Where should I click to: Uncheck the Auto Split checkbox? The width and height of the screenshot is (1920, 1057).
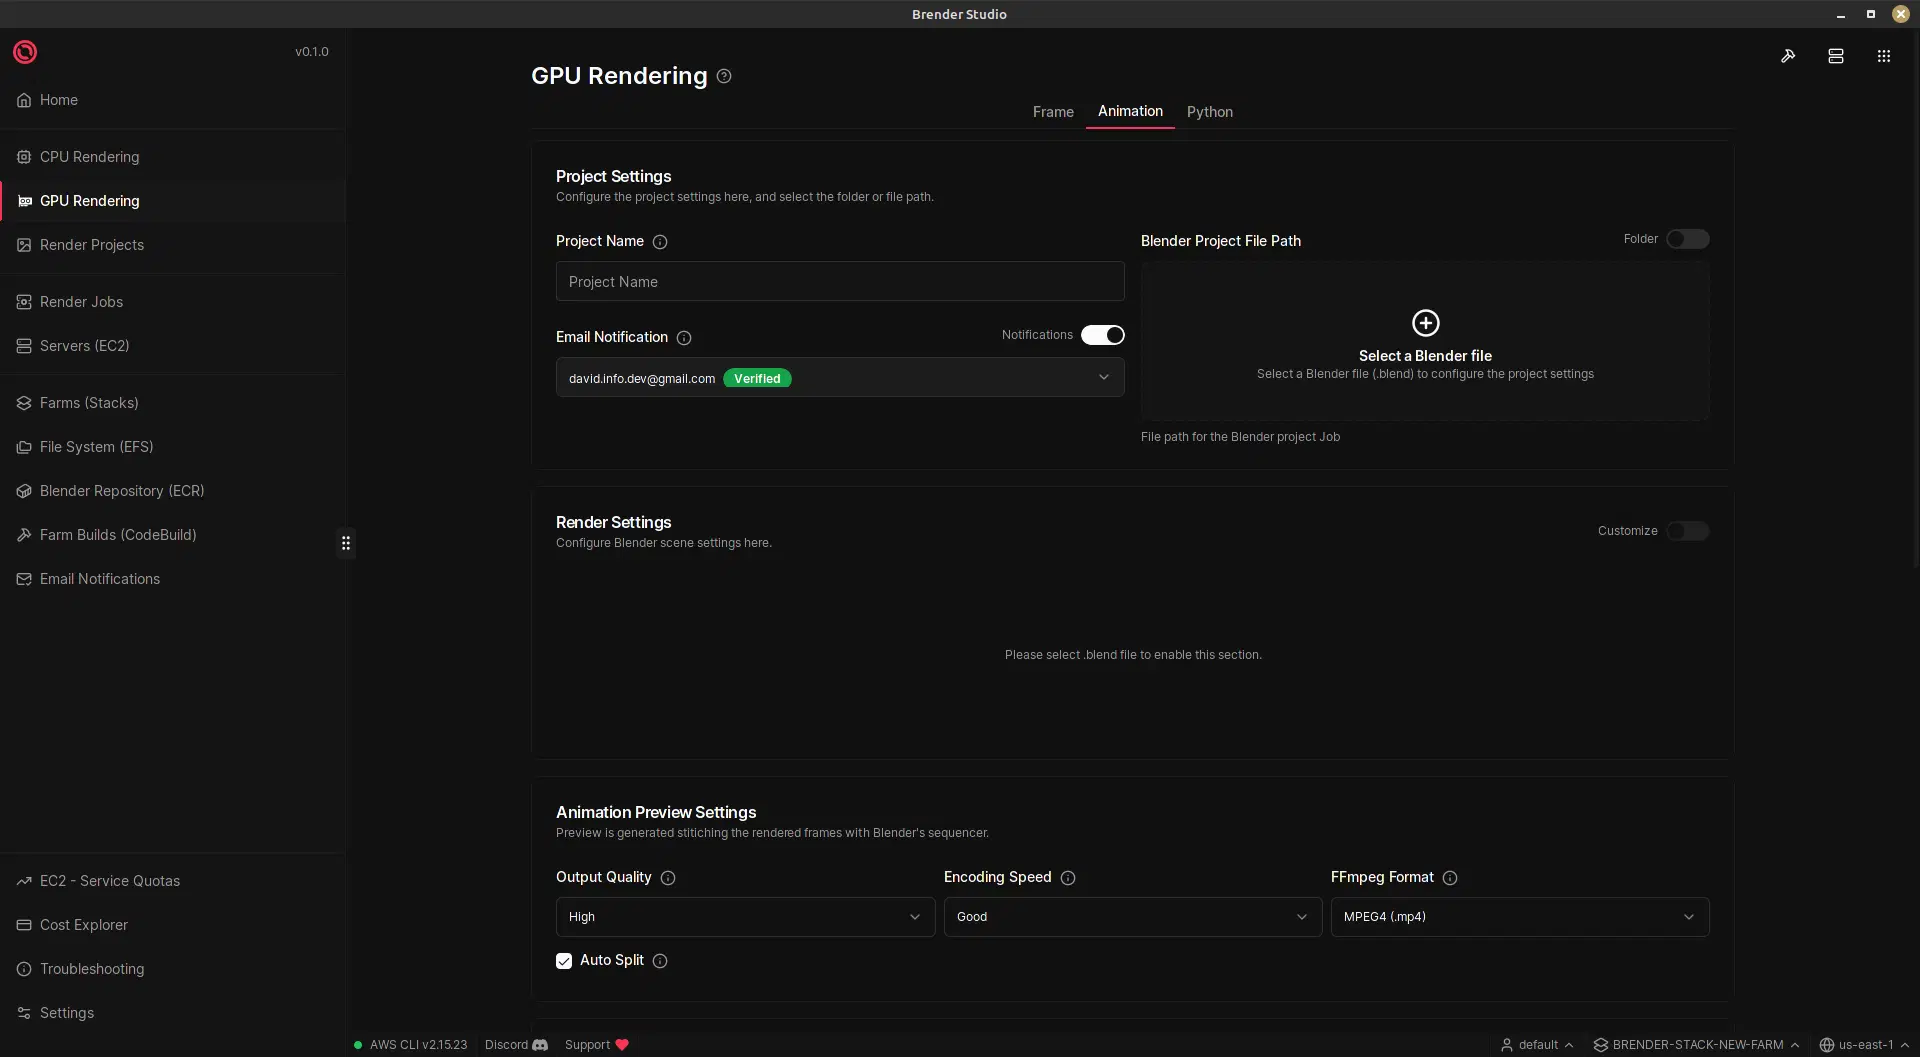point(564,960)
